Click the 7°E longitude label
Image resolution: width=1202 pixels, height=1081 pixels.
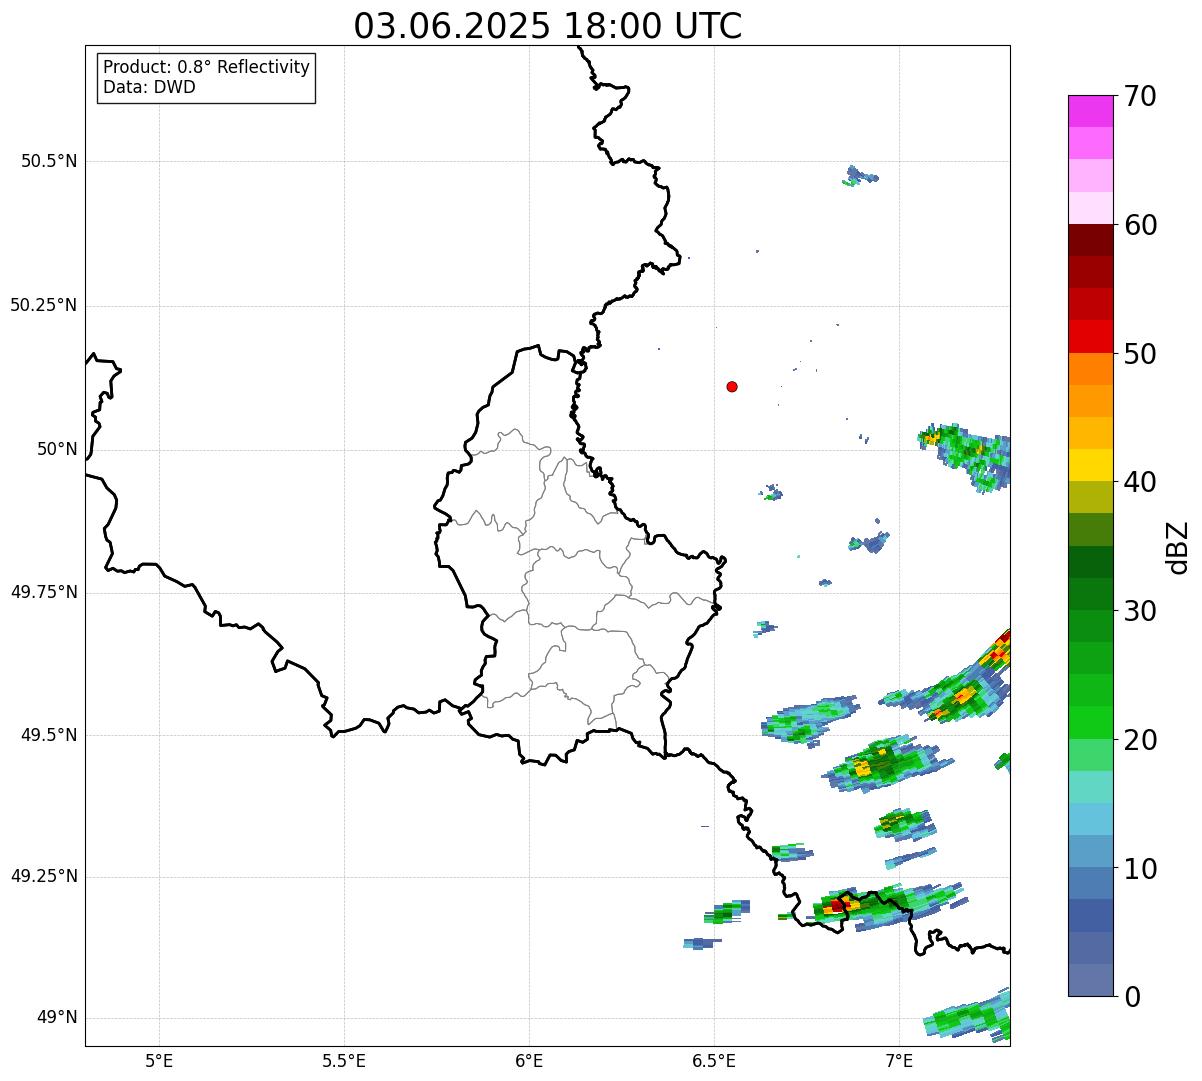(x=899, y=1060)
